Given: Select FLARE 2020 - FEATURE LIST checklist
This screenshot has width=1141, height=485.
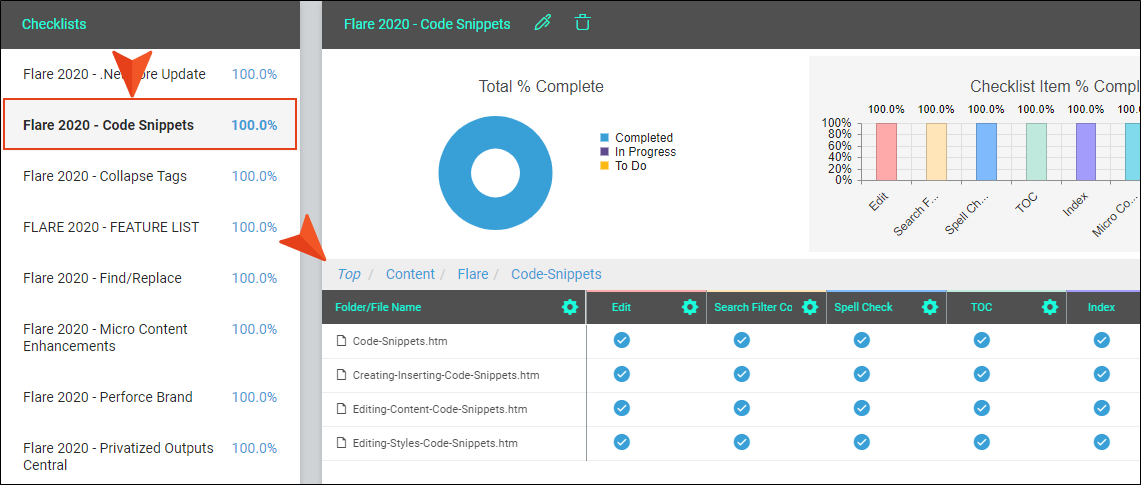Looking at the screenshot, I should pyautogui.click(x=150, y=227).
